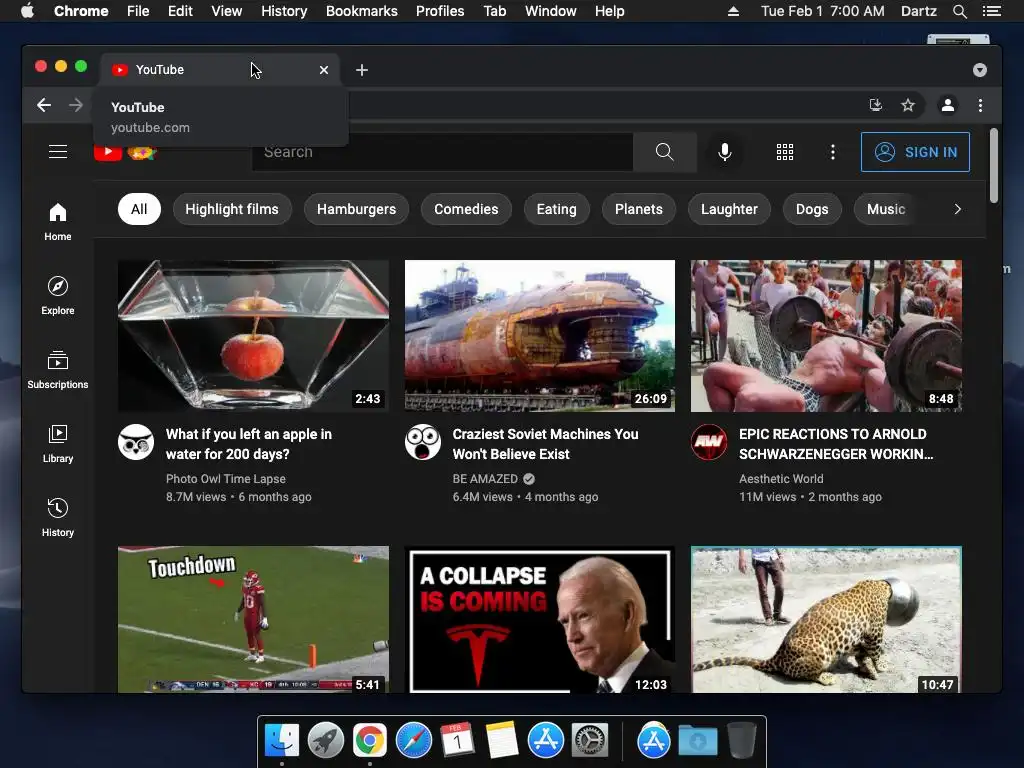The height and width of the screenshot is (768, 1024).
Task: Open the View menu
Action: 227,11
